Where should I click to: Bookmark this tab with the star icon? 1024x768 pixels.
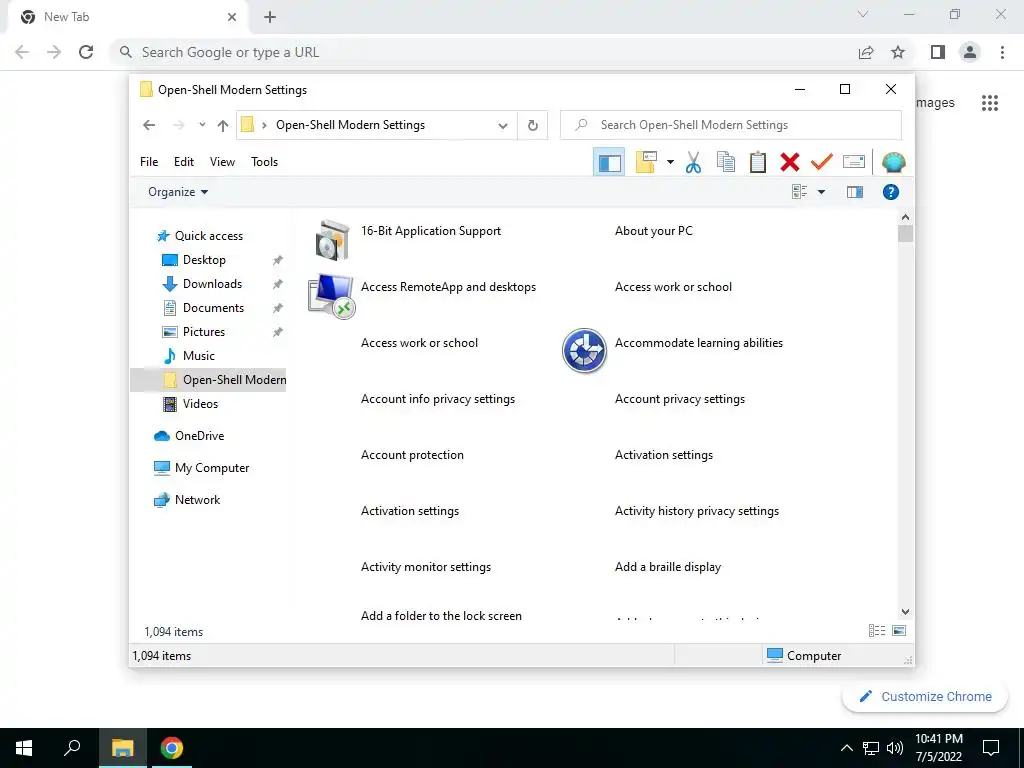coord(898,52)
